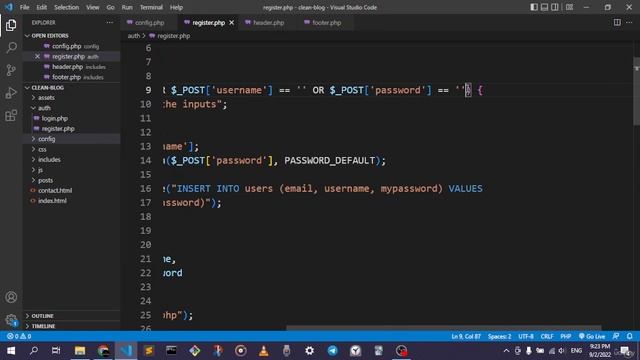The image size is (640, 360).
Task: Open the Explorer view in activity bar
Action: pos(11,25)
